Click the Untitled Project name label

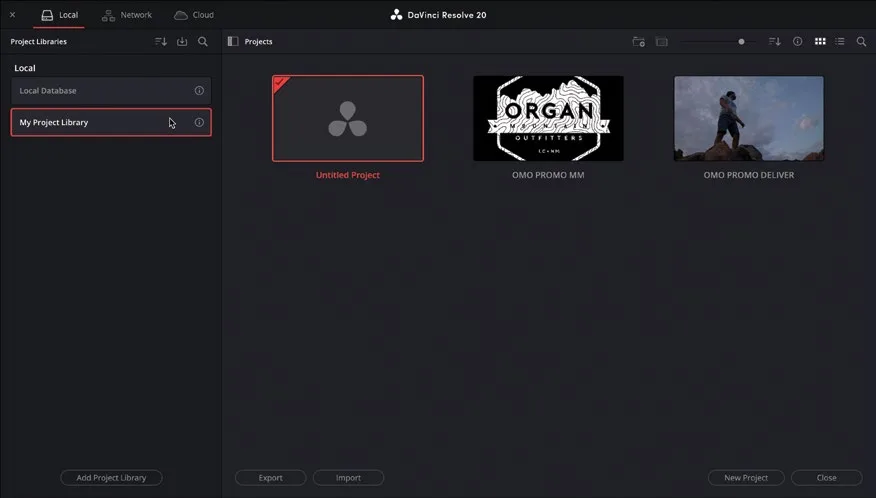click(347, 175)
